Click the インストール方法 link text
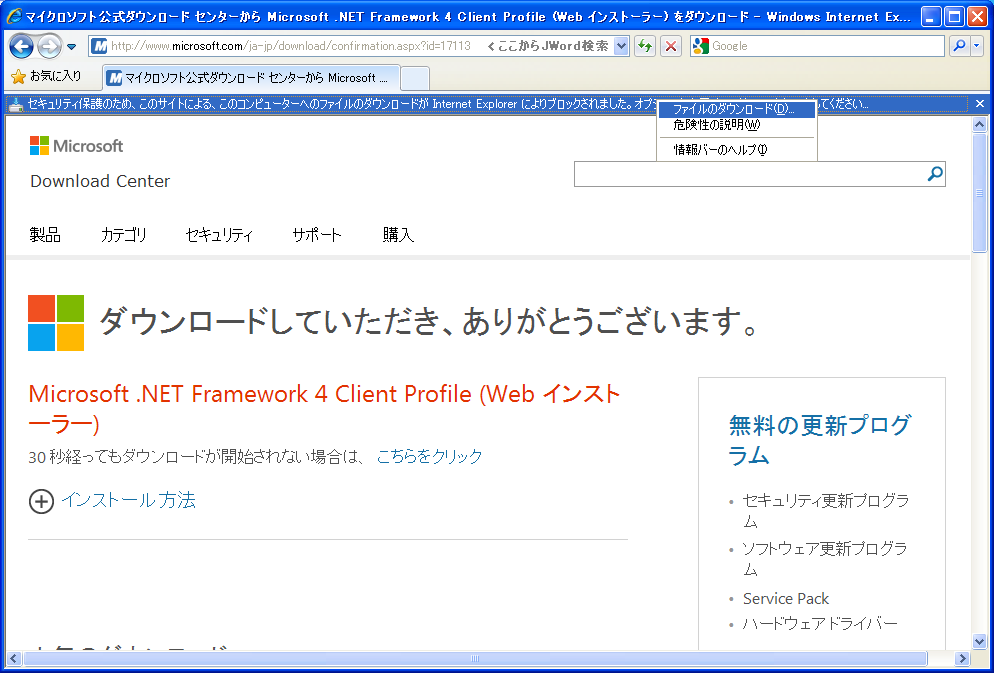The width and height of the screenshot is (994, 673). coord(129,500)
